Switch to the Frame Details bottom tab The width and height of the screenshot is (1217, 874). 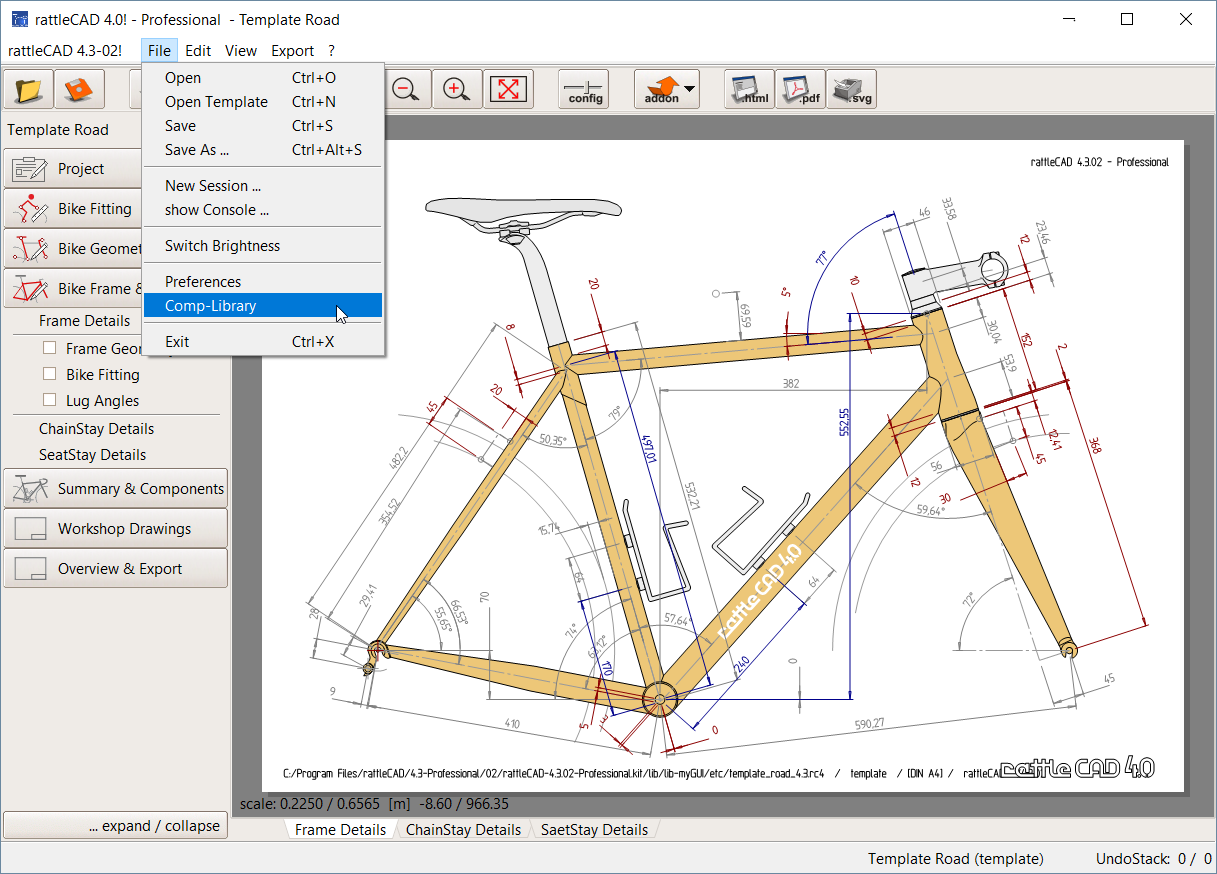pyautogui.click(x=340, y=829)
